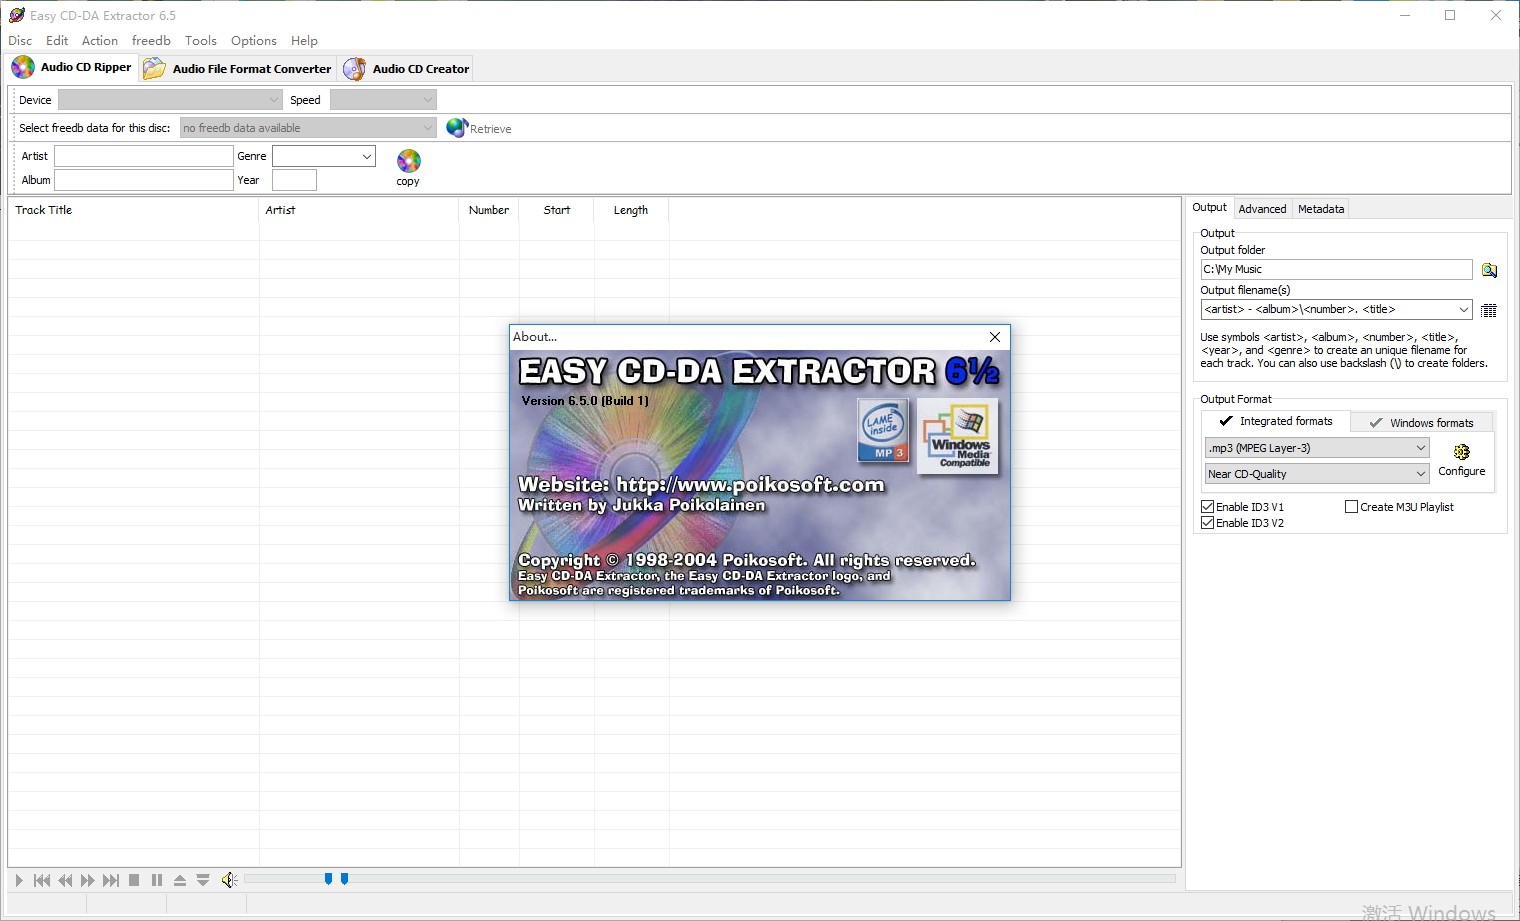
Task: Enable the Create M3U Playlist option
Action: (1350, 507)
